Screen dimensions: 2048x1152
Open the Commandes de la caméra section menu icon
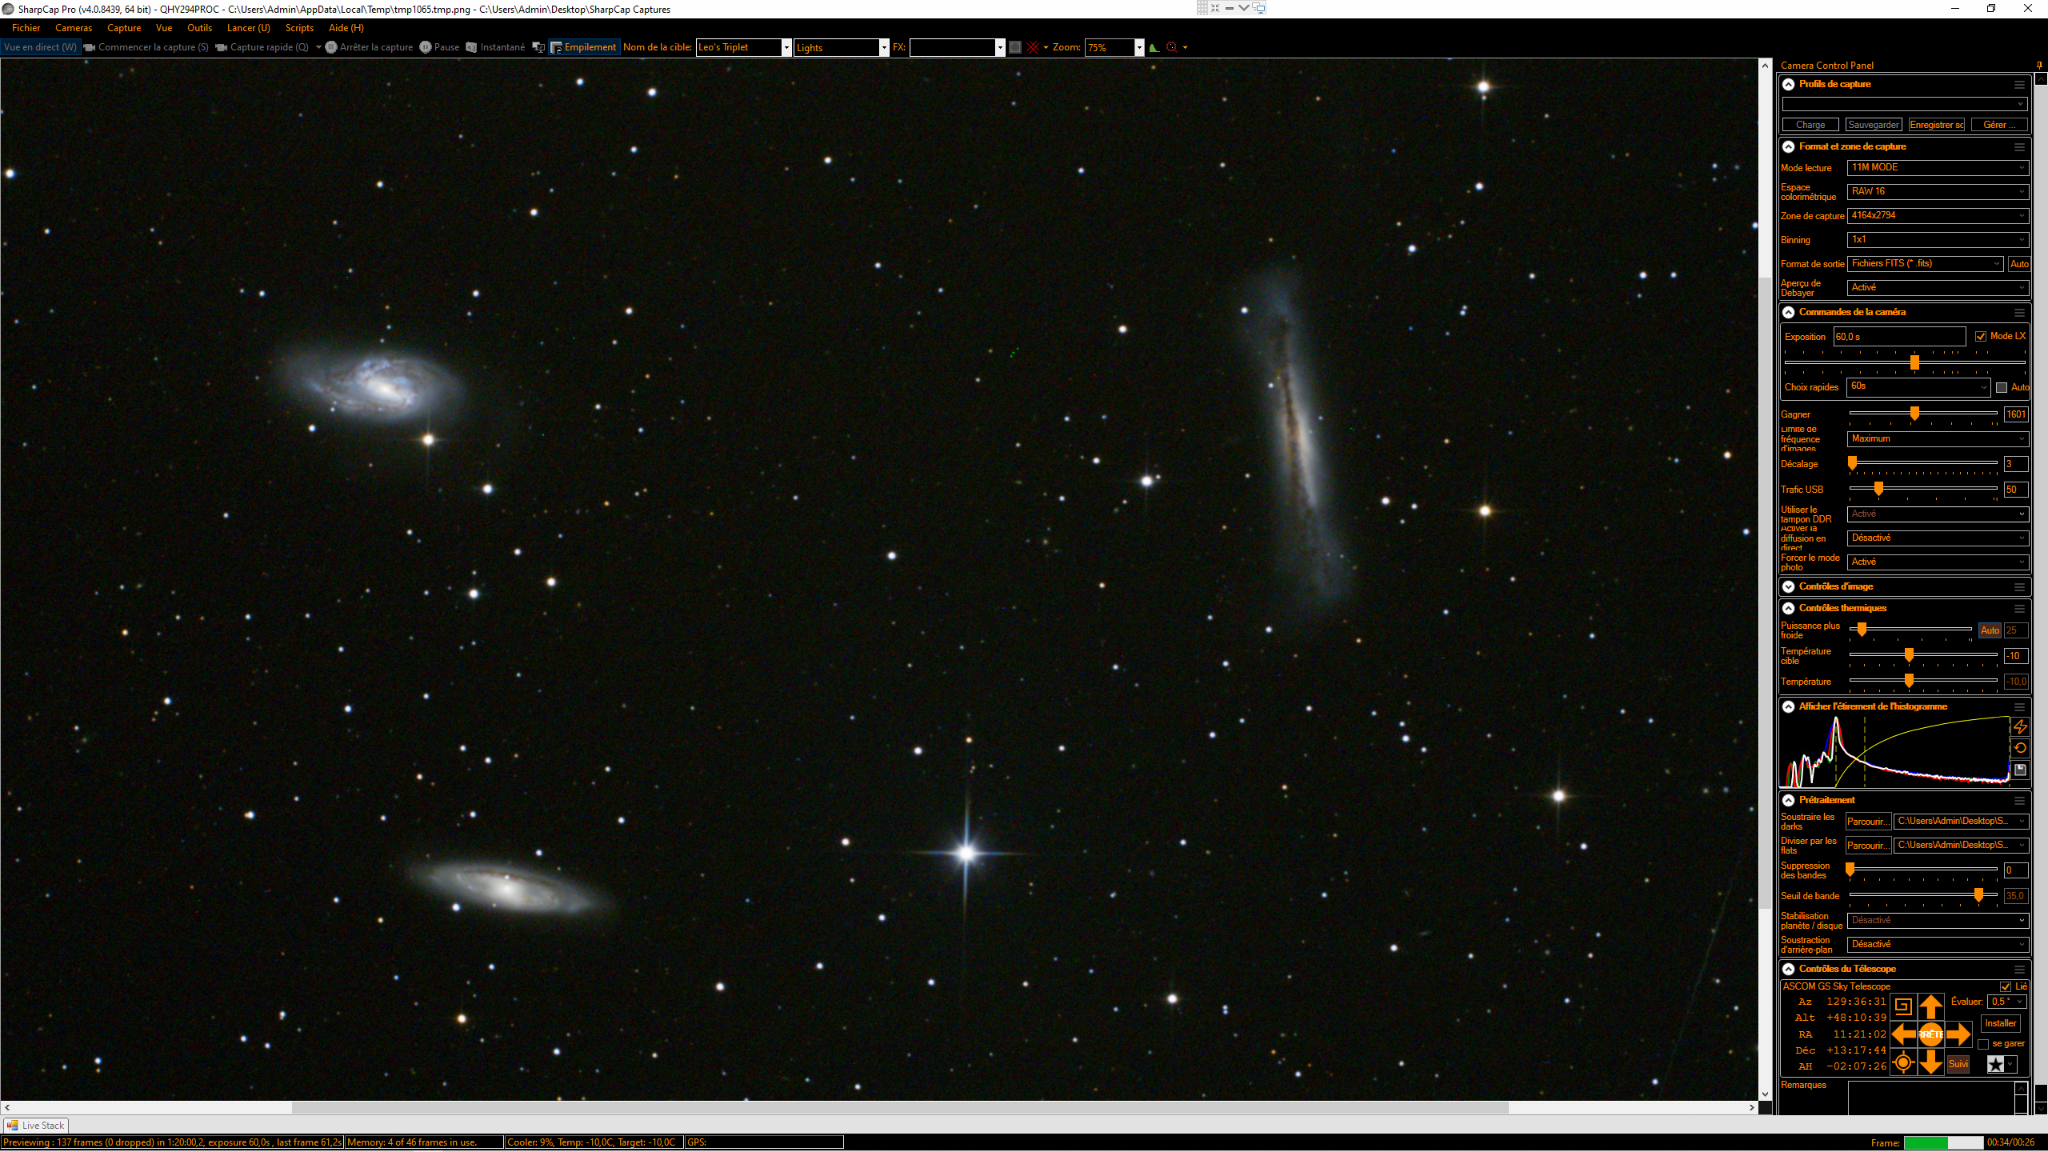click(x=2019, y=312)
